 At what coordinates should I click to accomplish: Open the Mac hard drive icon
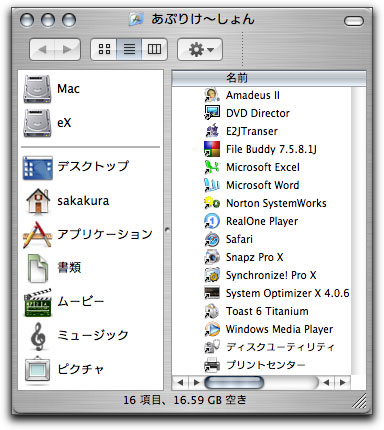coord(37,89)
